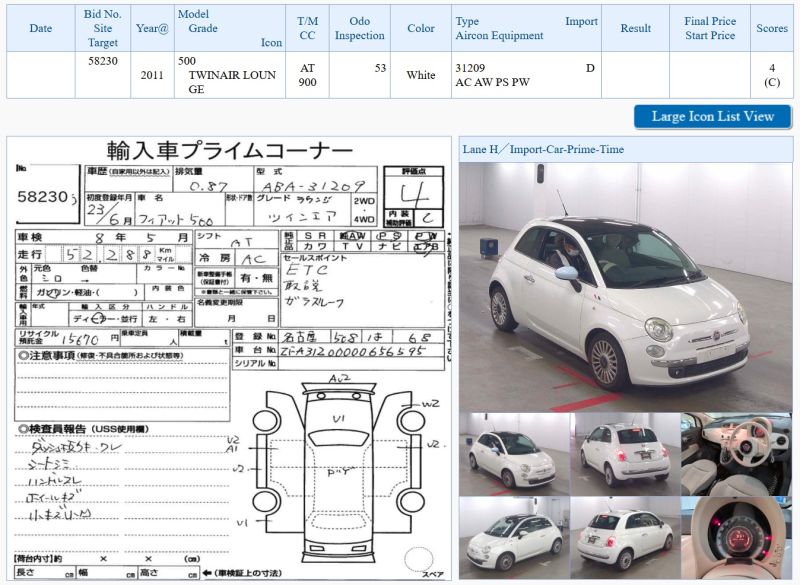Click the Color column header

point(421,29)
